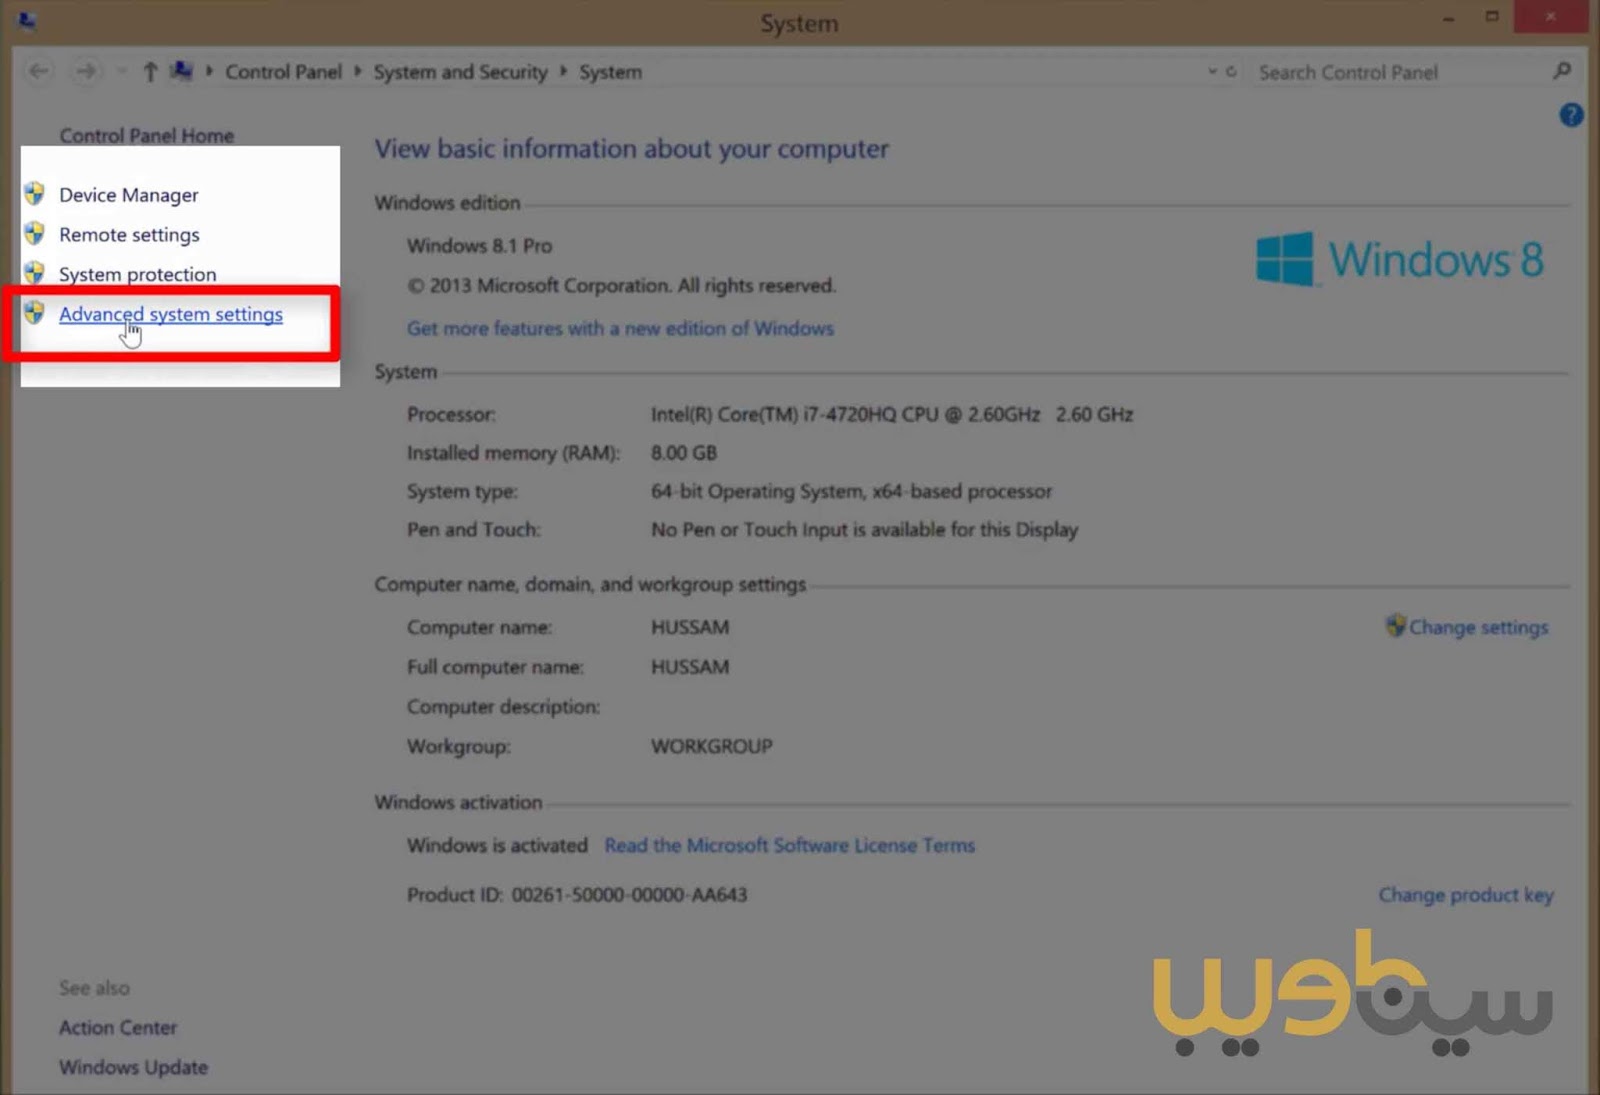This screenshot has height=1095, width=1600.
Task: Go to Control Panel Home
Action: tap(146, 135)
